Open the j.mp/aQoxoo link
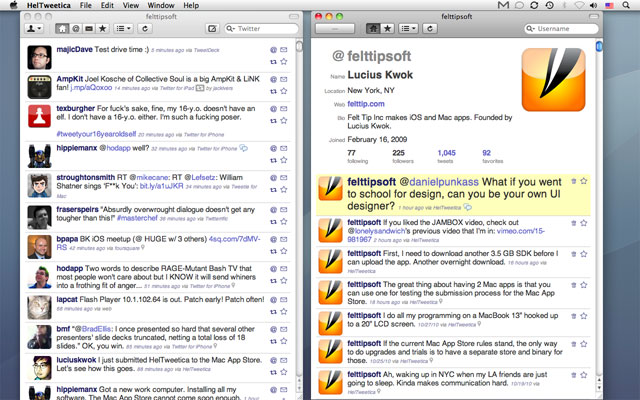This screenshot has width=640, height=400. [x=91, y=87]
